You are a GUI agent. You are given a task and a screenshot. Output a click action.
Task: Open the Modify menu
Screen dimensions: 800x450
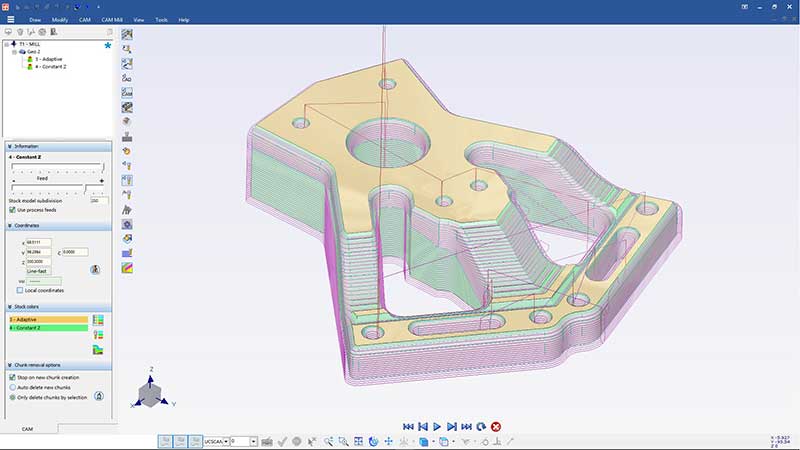61,19
